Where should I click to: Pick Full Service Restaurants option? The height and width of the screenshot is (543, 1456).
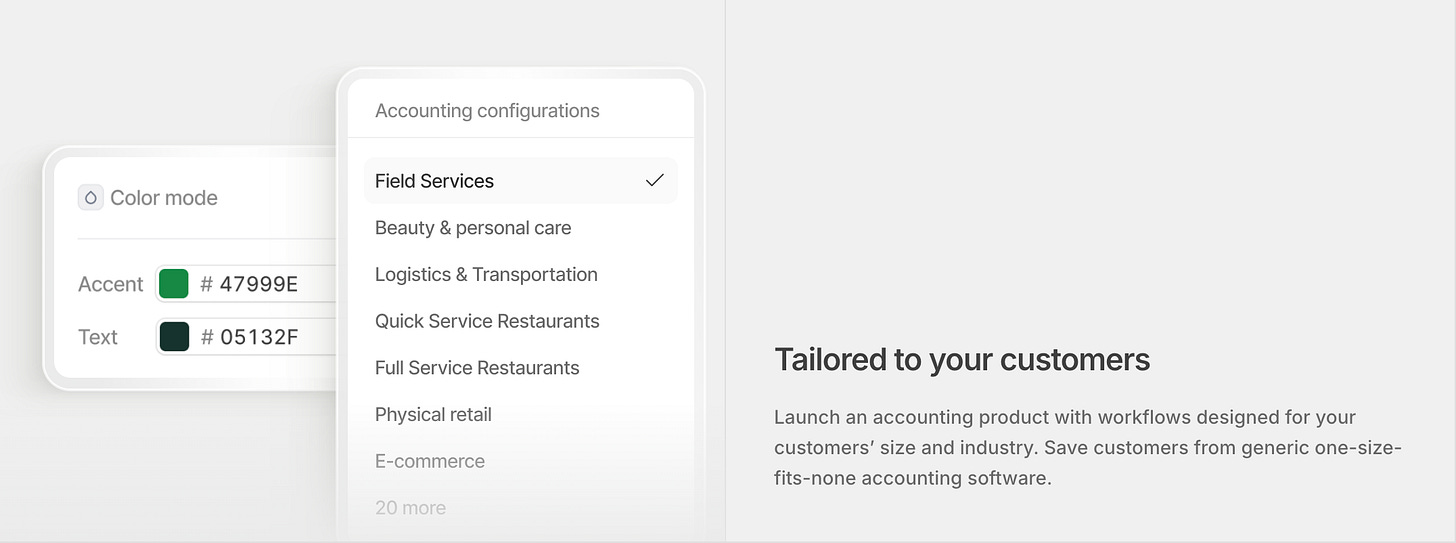(477, 368)
